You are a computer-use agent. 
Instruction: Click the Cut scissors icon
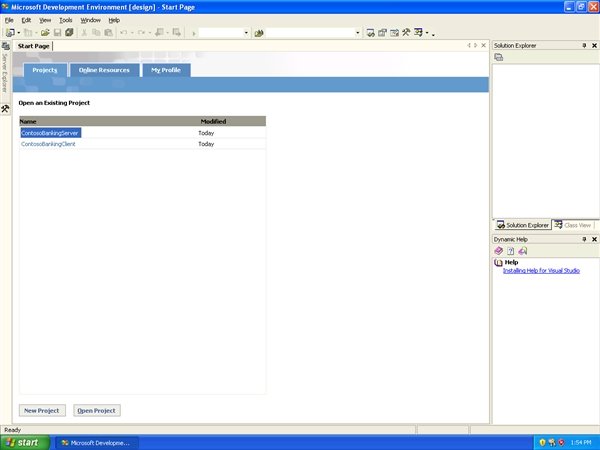(x=84, y=33)
